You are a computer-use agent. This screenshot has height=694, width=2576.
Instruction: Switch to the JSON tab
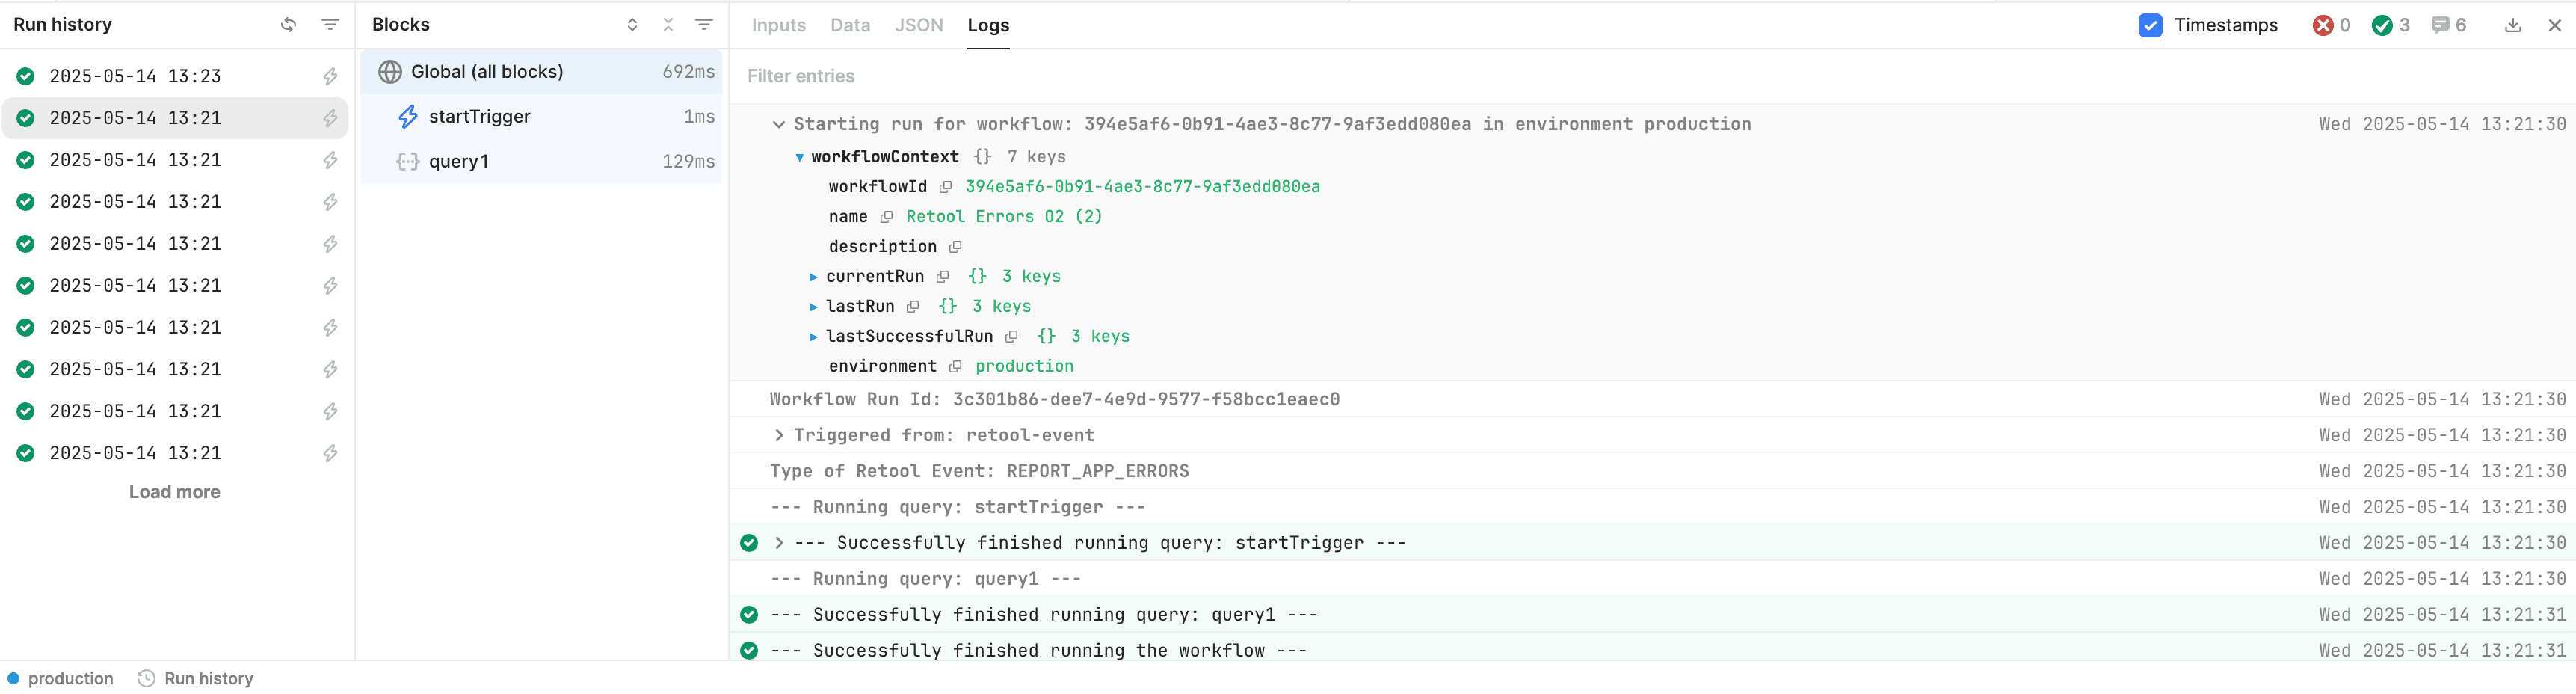[918, 24]
